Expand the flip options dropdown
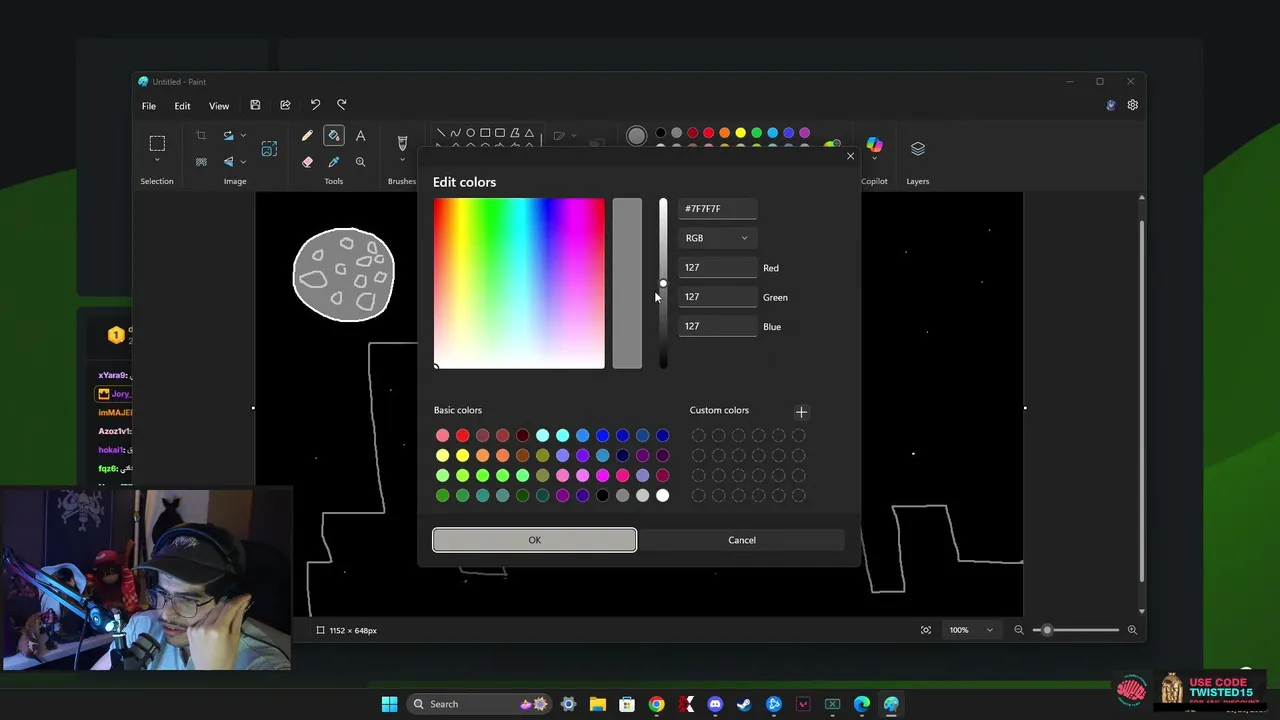The image size is (1280, 720). [x=243, y=162]
